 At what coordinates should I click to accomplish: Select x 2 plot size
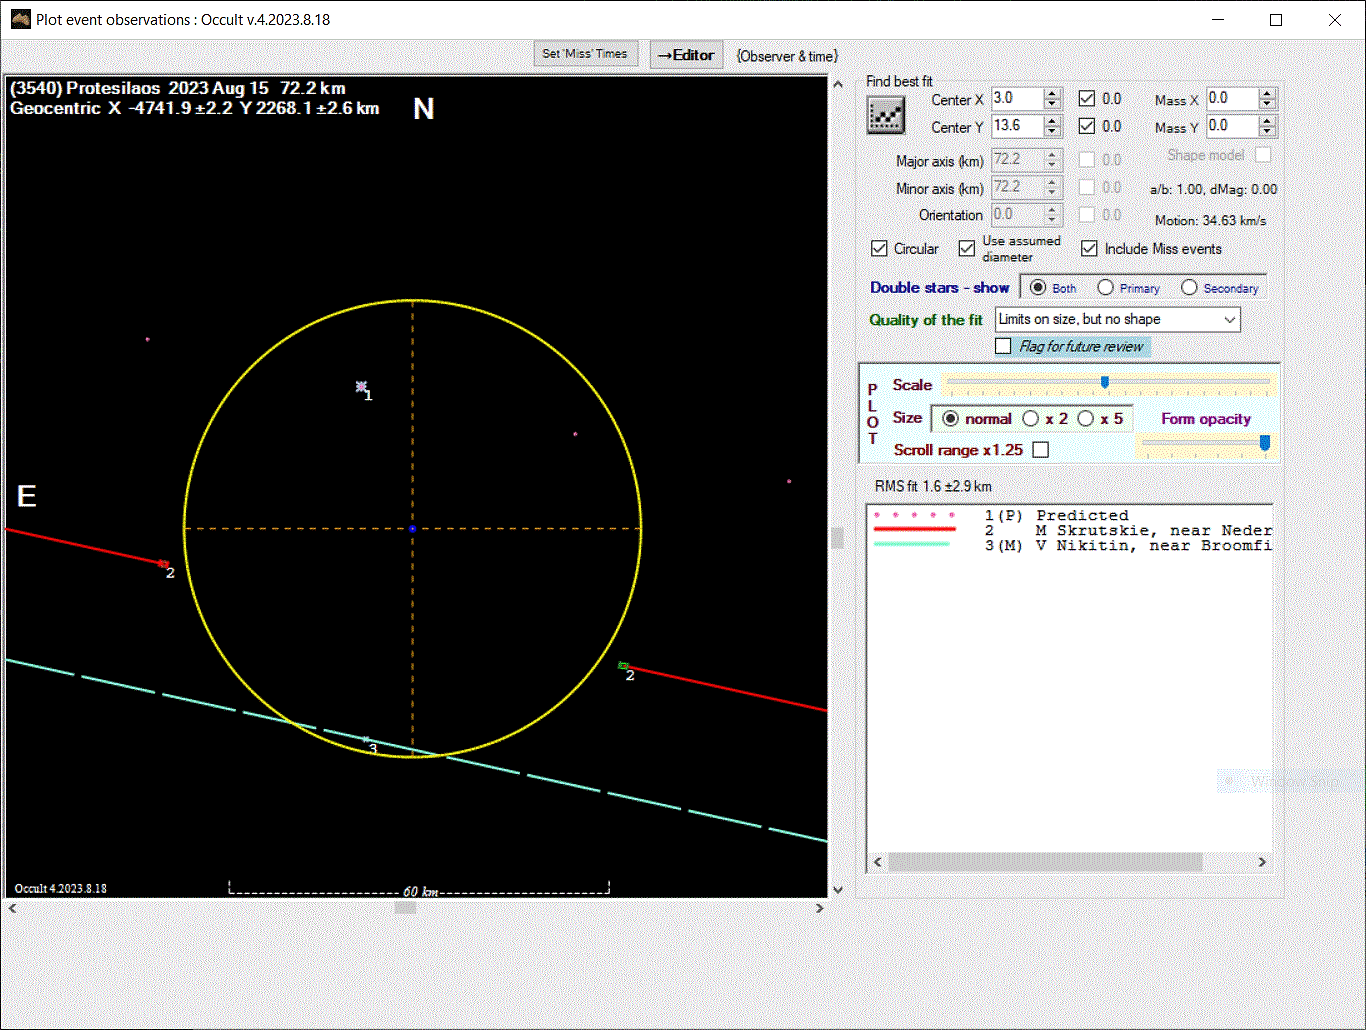tap(1030, 418)
